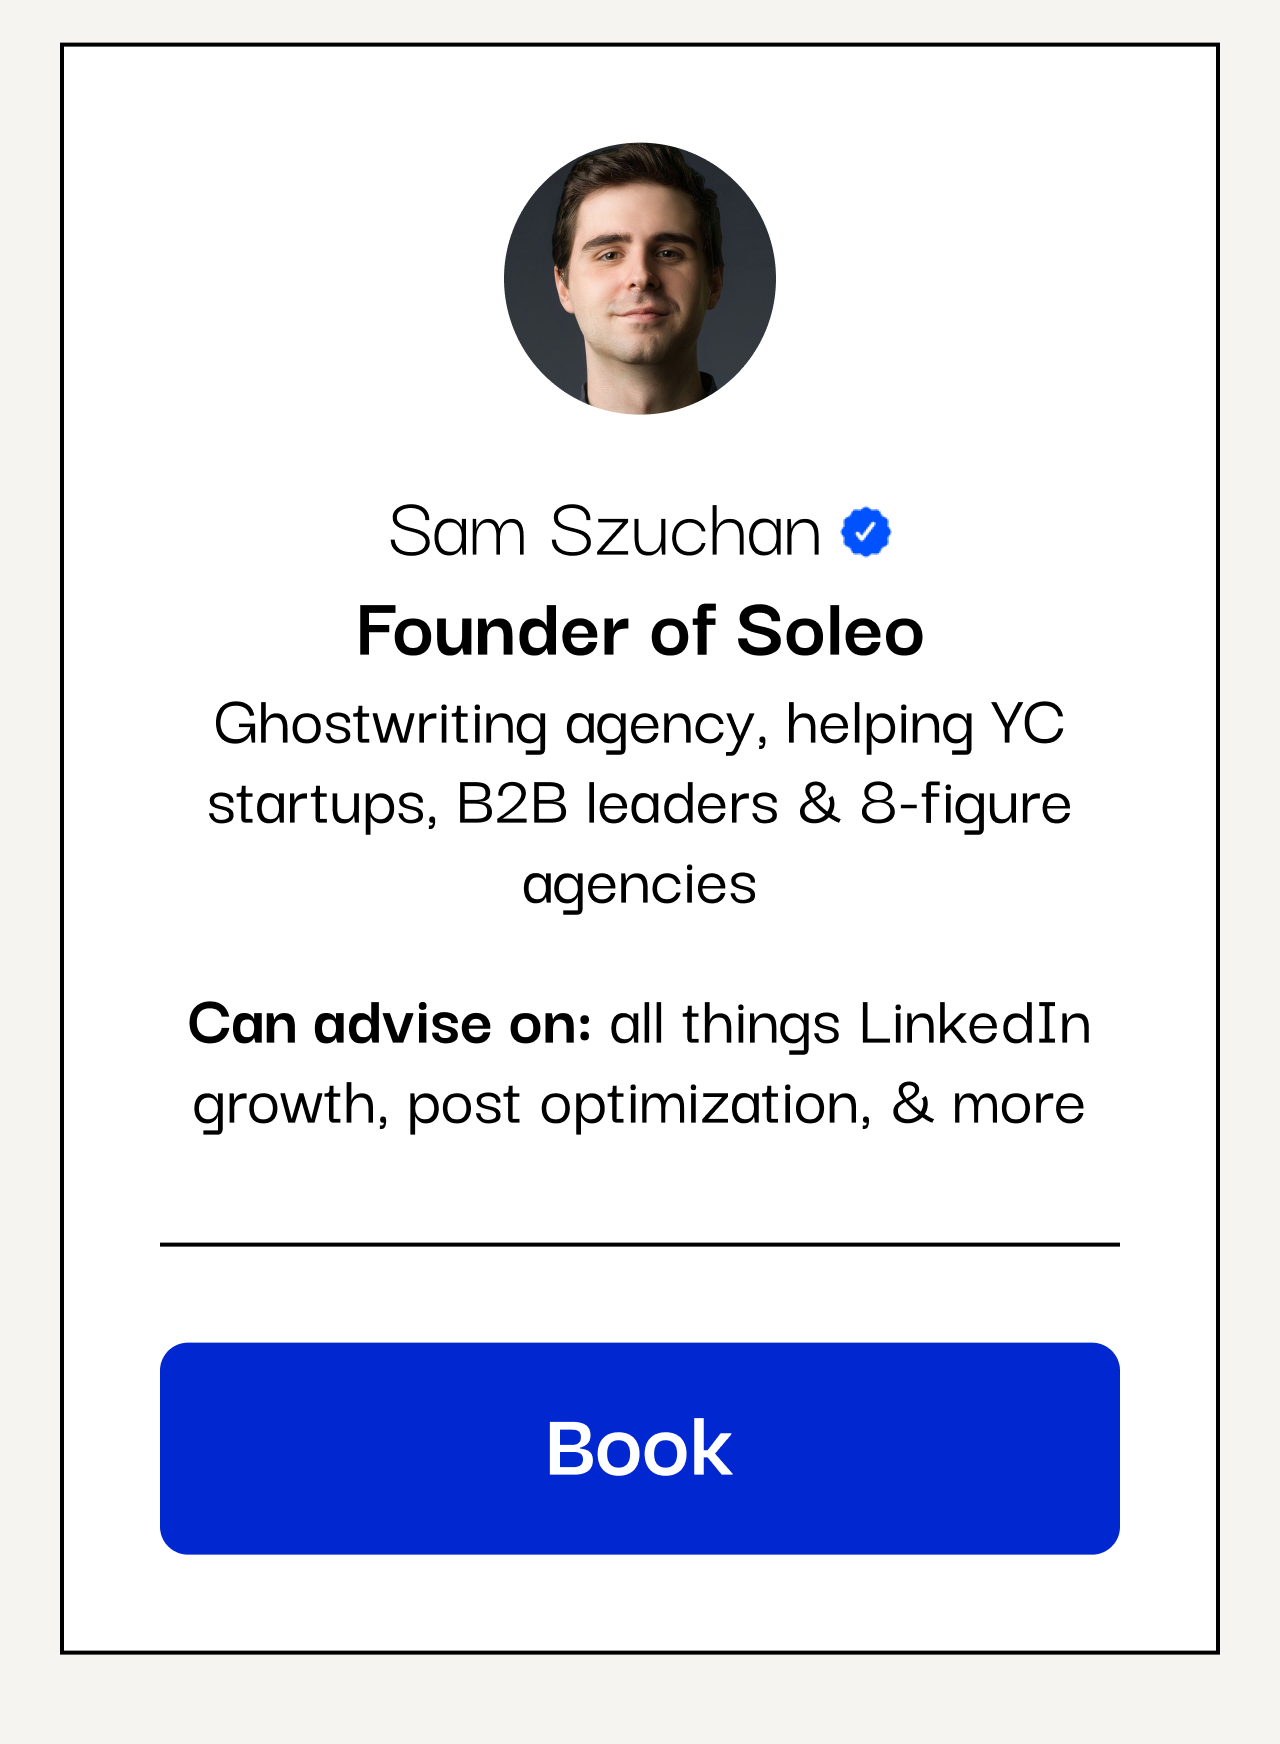The height and width of the screenshot is (1744, 1280).
Task: Click the word Book on button
Action: pyautogui.click(x=640, y=1448)
